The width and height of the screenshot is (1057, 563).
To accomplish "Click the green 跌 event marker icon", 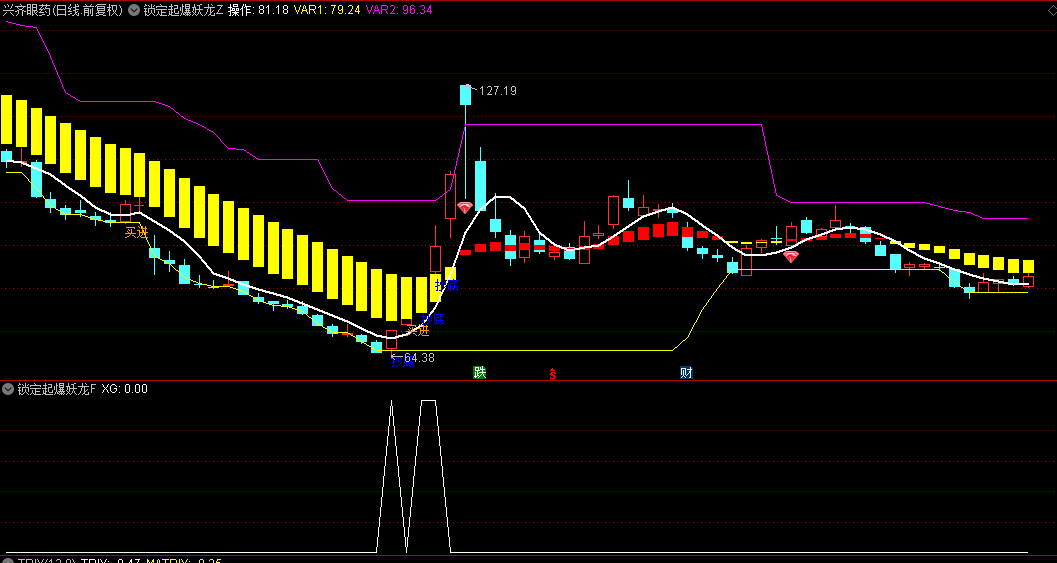I will pyautogui.click(x=480, y=373).
